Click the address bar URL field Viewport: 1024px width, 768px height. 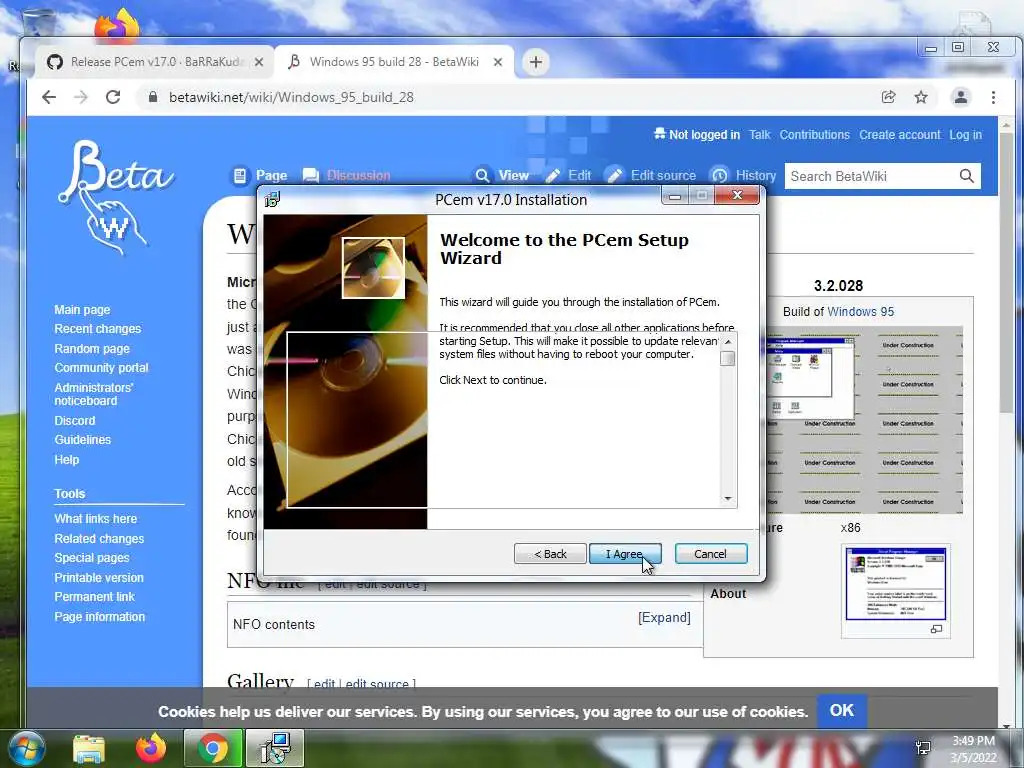[509, 97]
